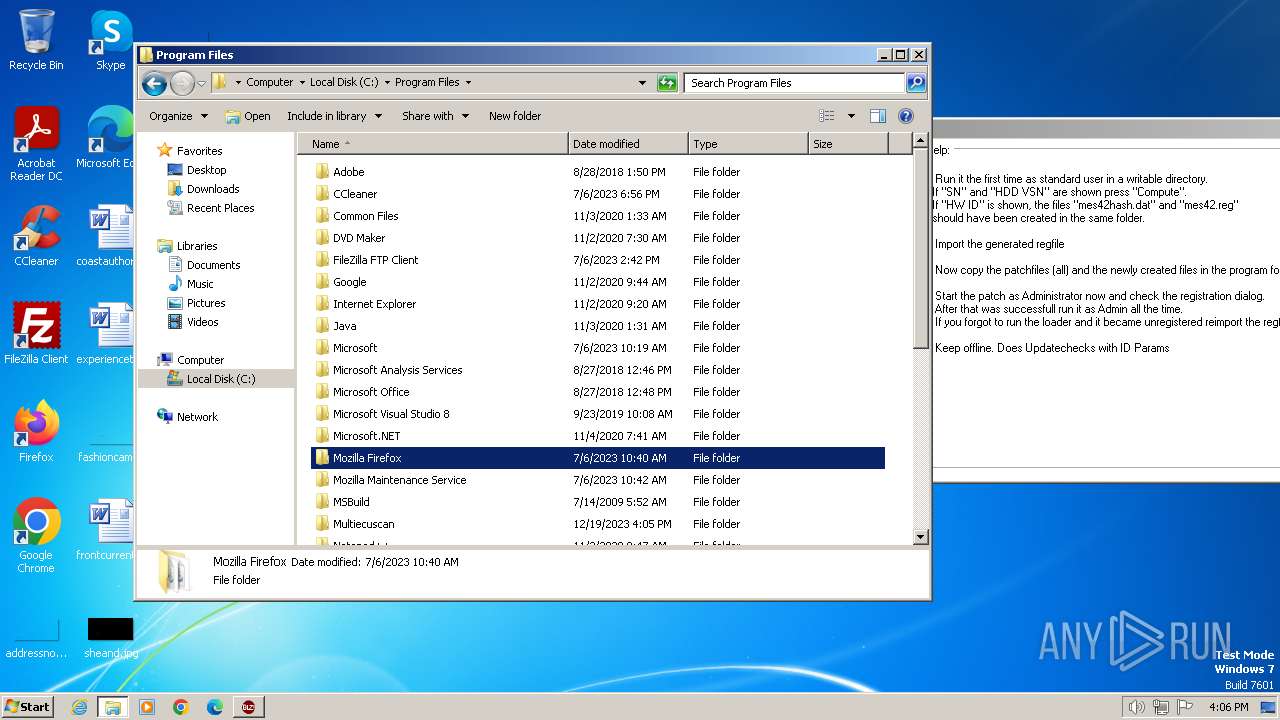Select Libraries in navigation pane

(197, 246)
